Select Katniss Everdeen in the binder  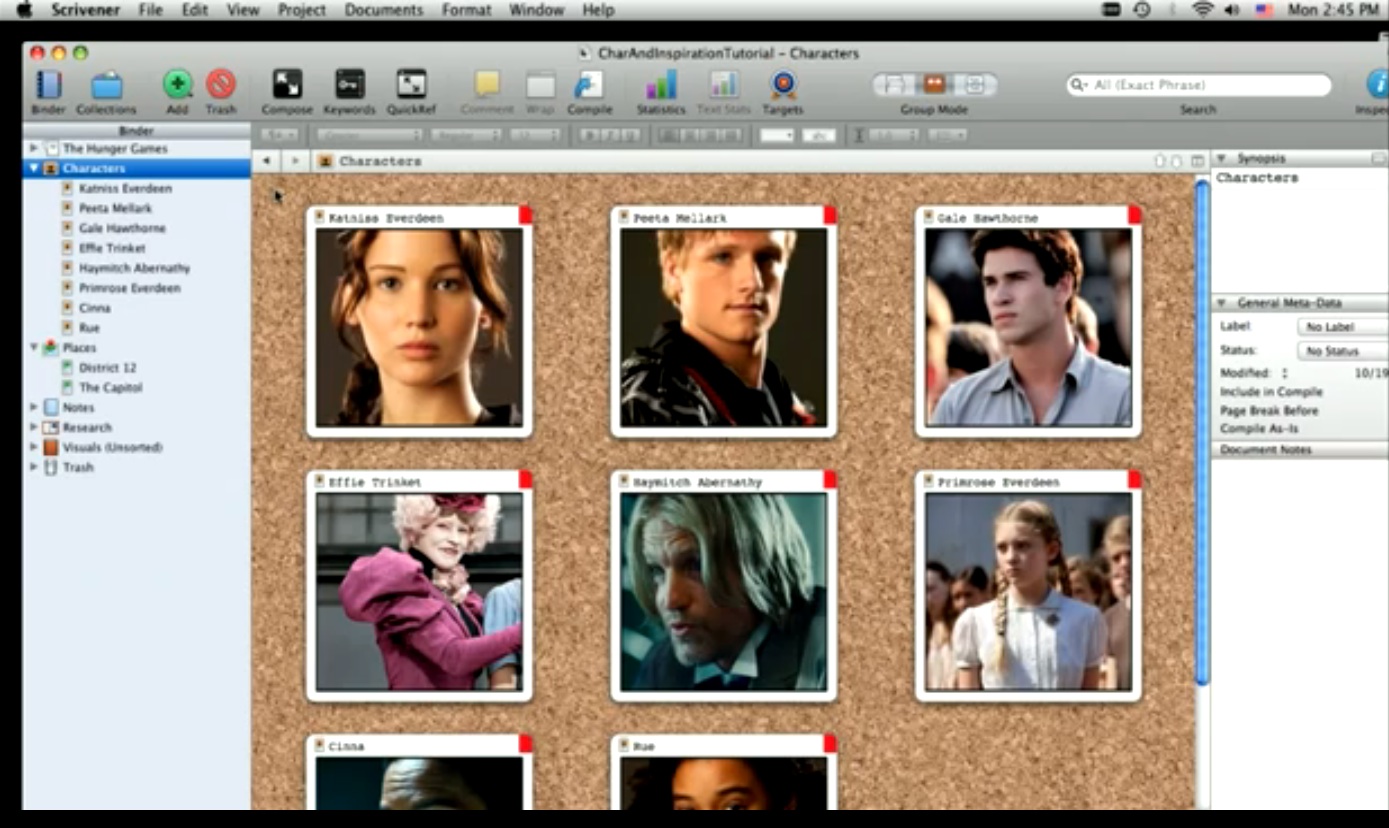click(x=125, y=188)
